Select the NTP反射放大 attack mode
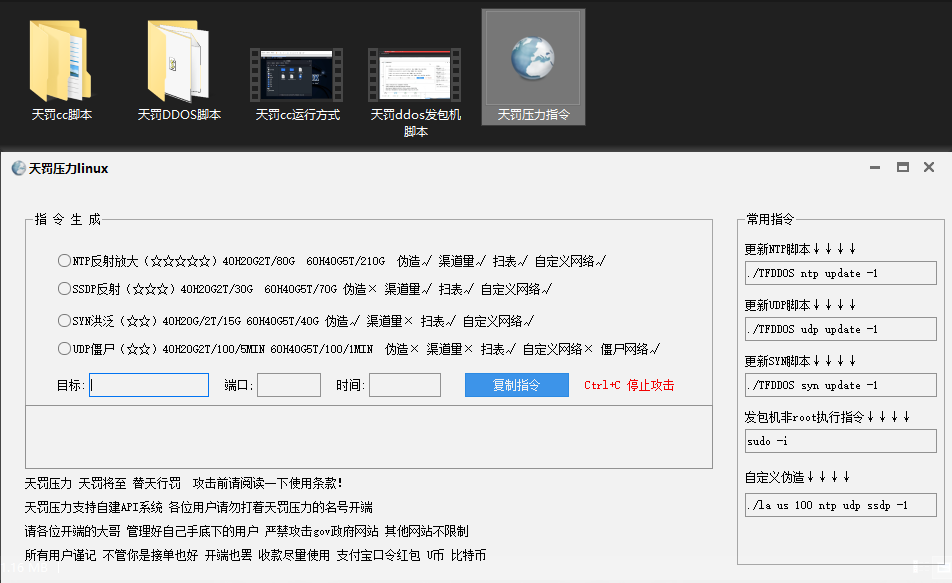The height and width of the screenshot is (583, 952). click(64, 260)
